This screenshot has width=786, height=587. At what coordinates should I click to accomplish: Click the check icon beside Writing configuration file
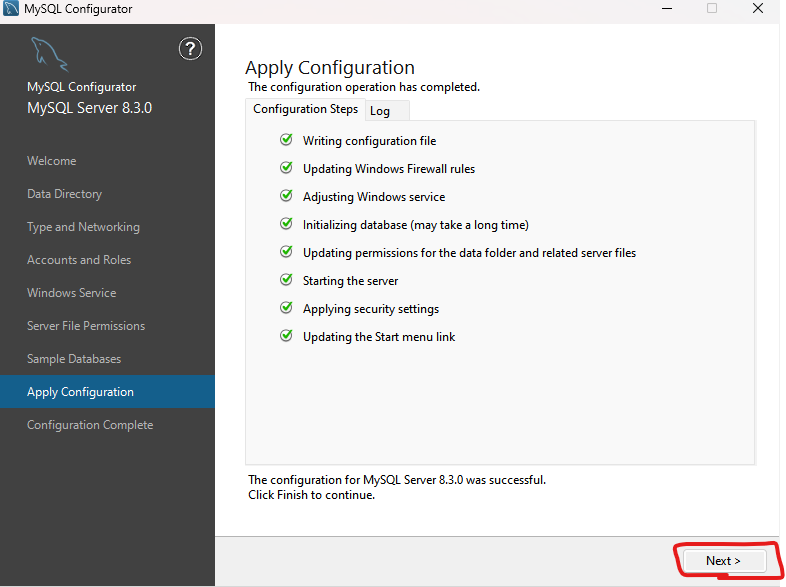click(286, 139)
